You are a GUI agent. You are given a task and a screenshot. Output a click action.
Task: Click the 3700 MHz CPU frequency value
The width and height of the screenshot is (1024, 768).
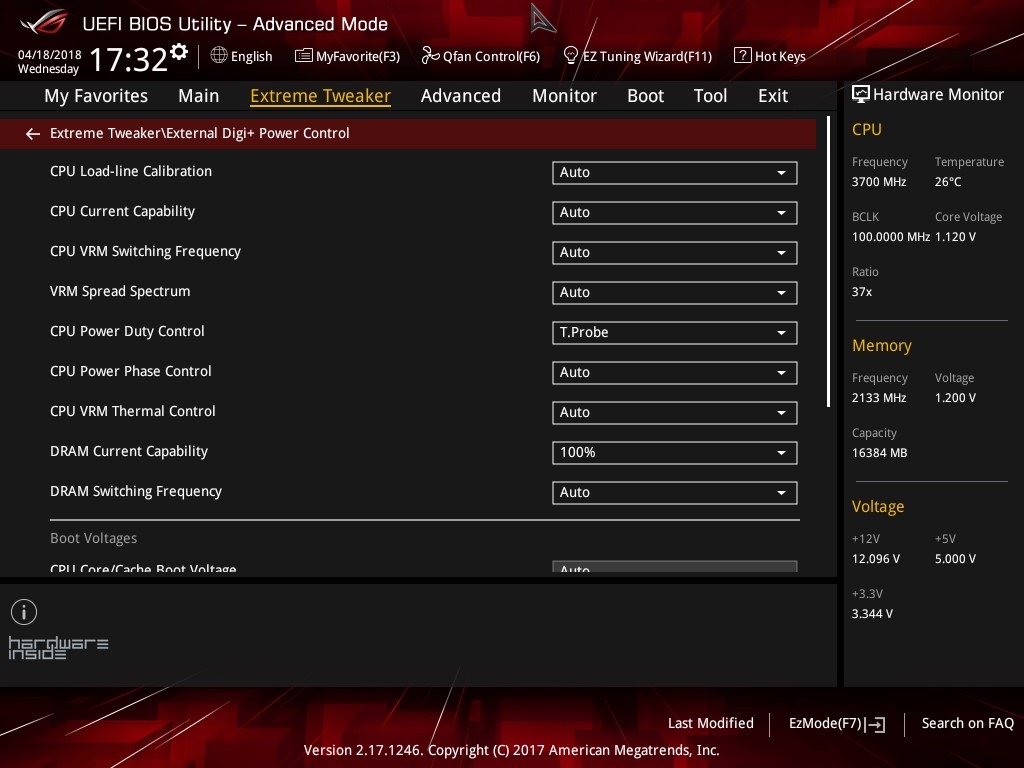879,182
